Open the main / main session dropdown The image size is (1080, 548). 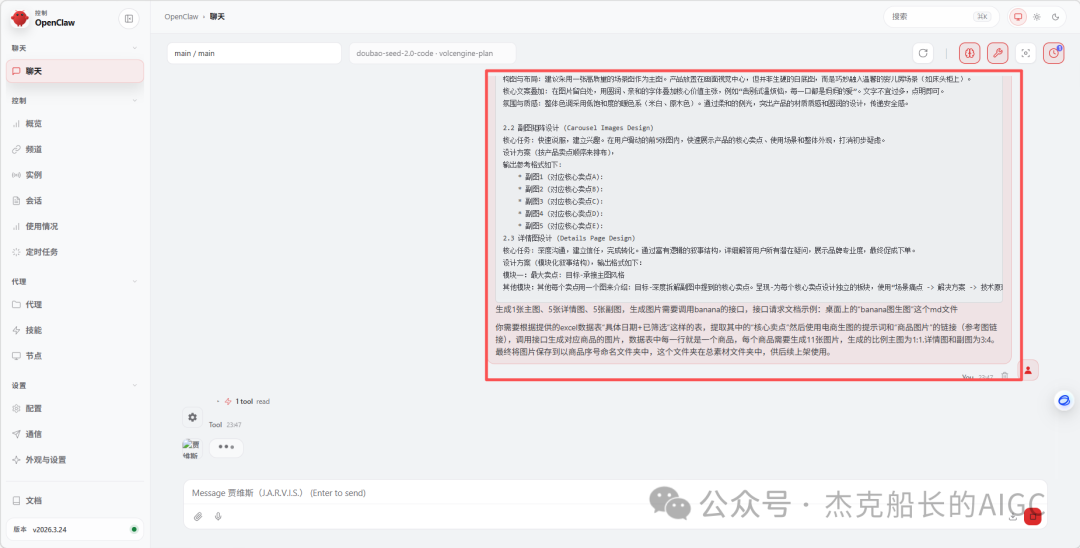(254, 53)
